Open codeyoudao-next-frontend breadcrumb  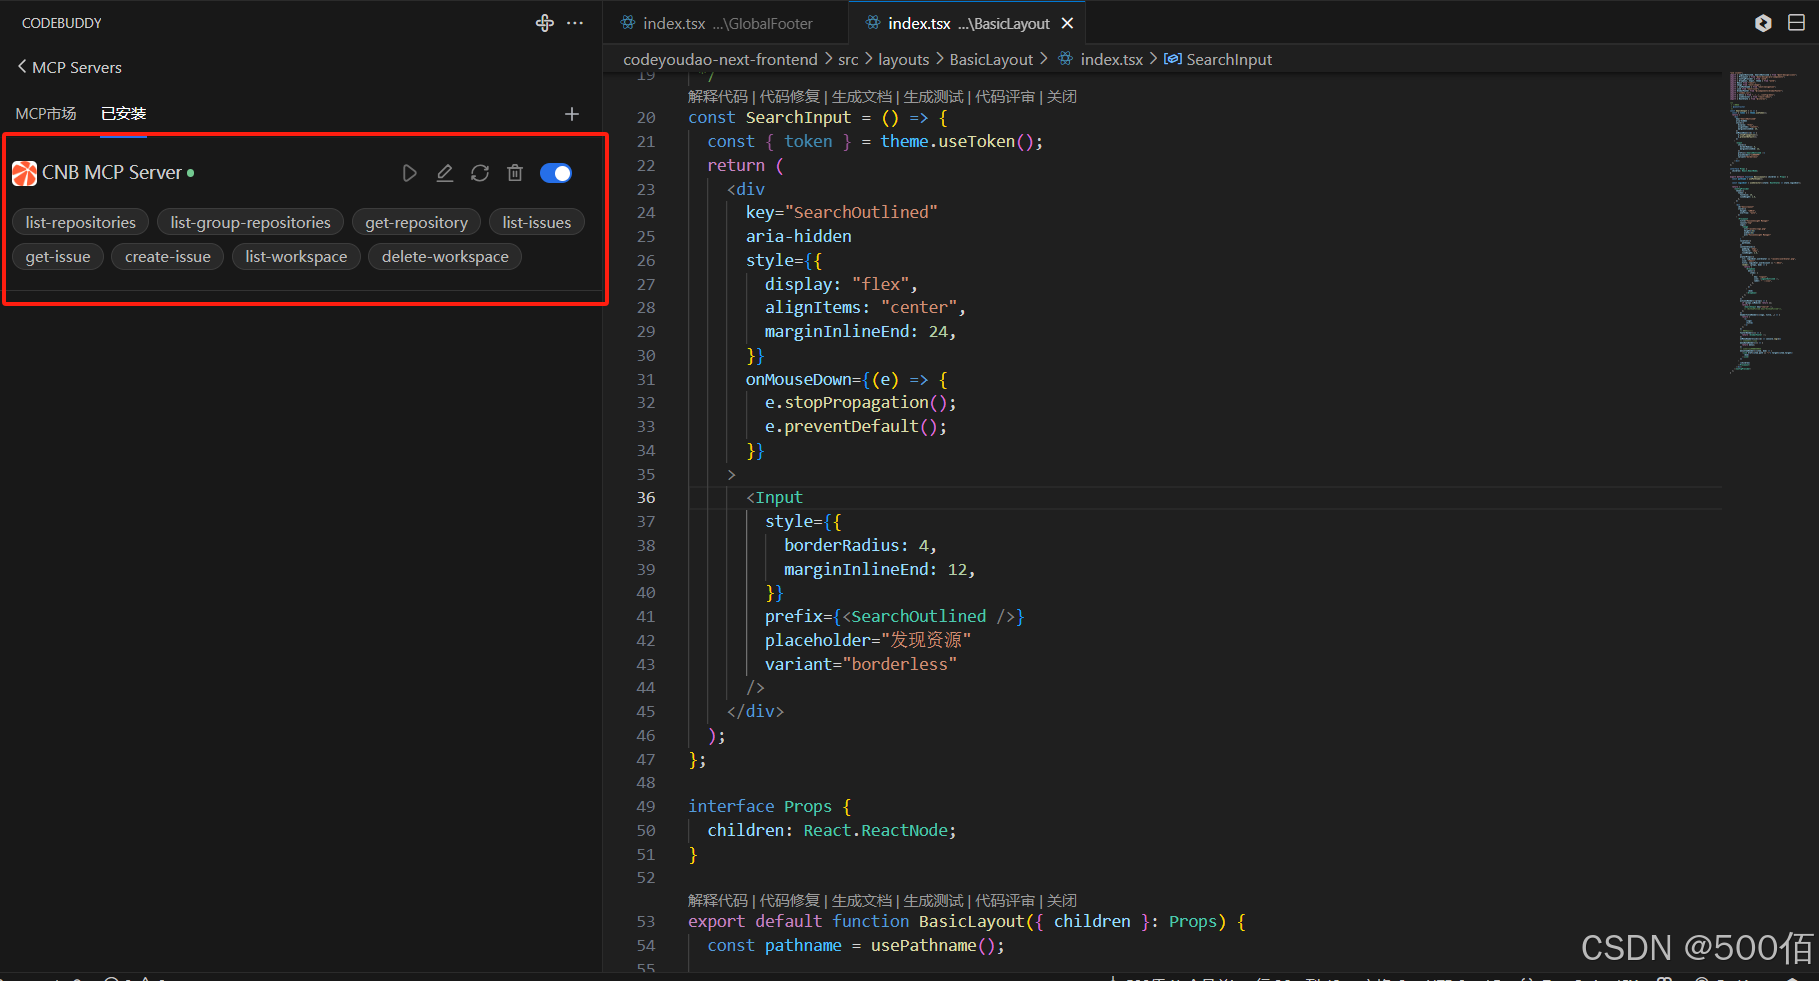tap(720, 60)
